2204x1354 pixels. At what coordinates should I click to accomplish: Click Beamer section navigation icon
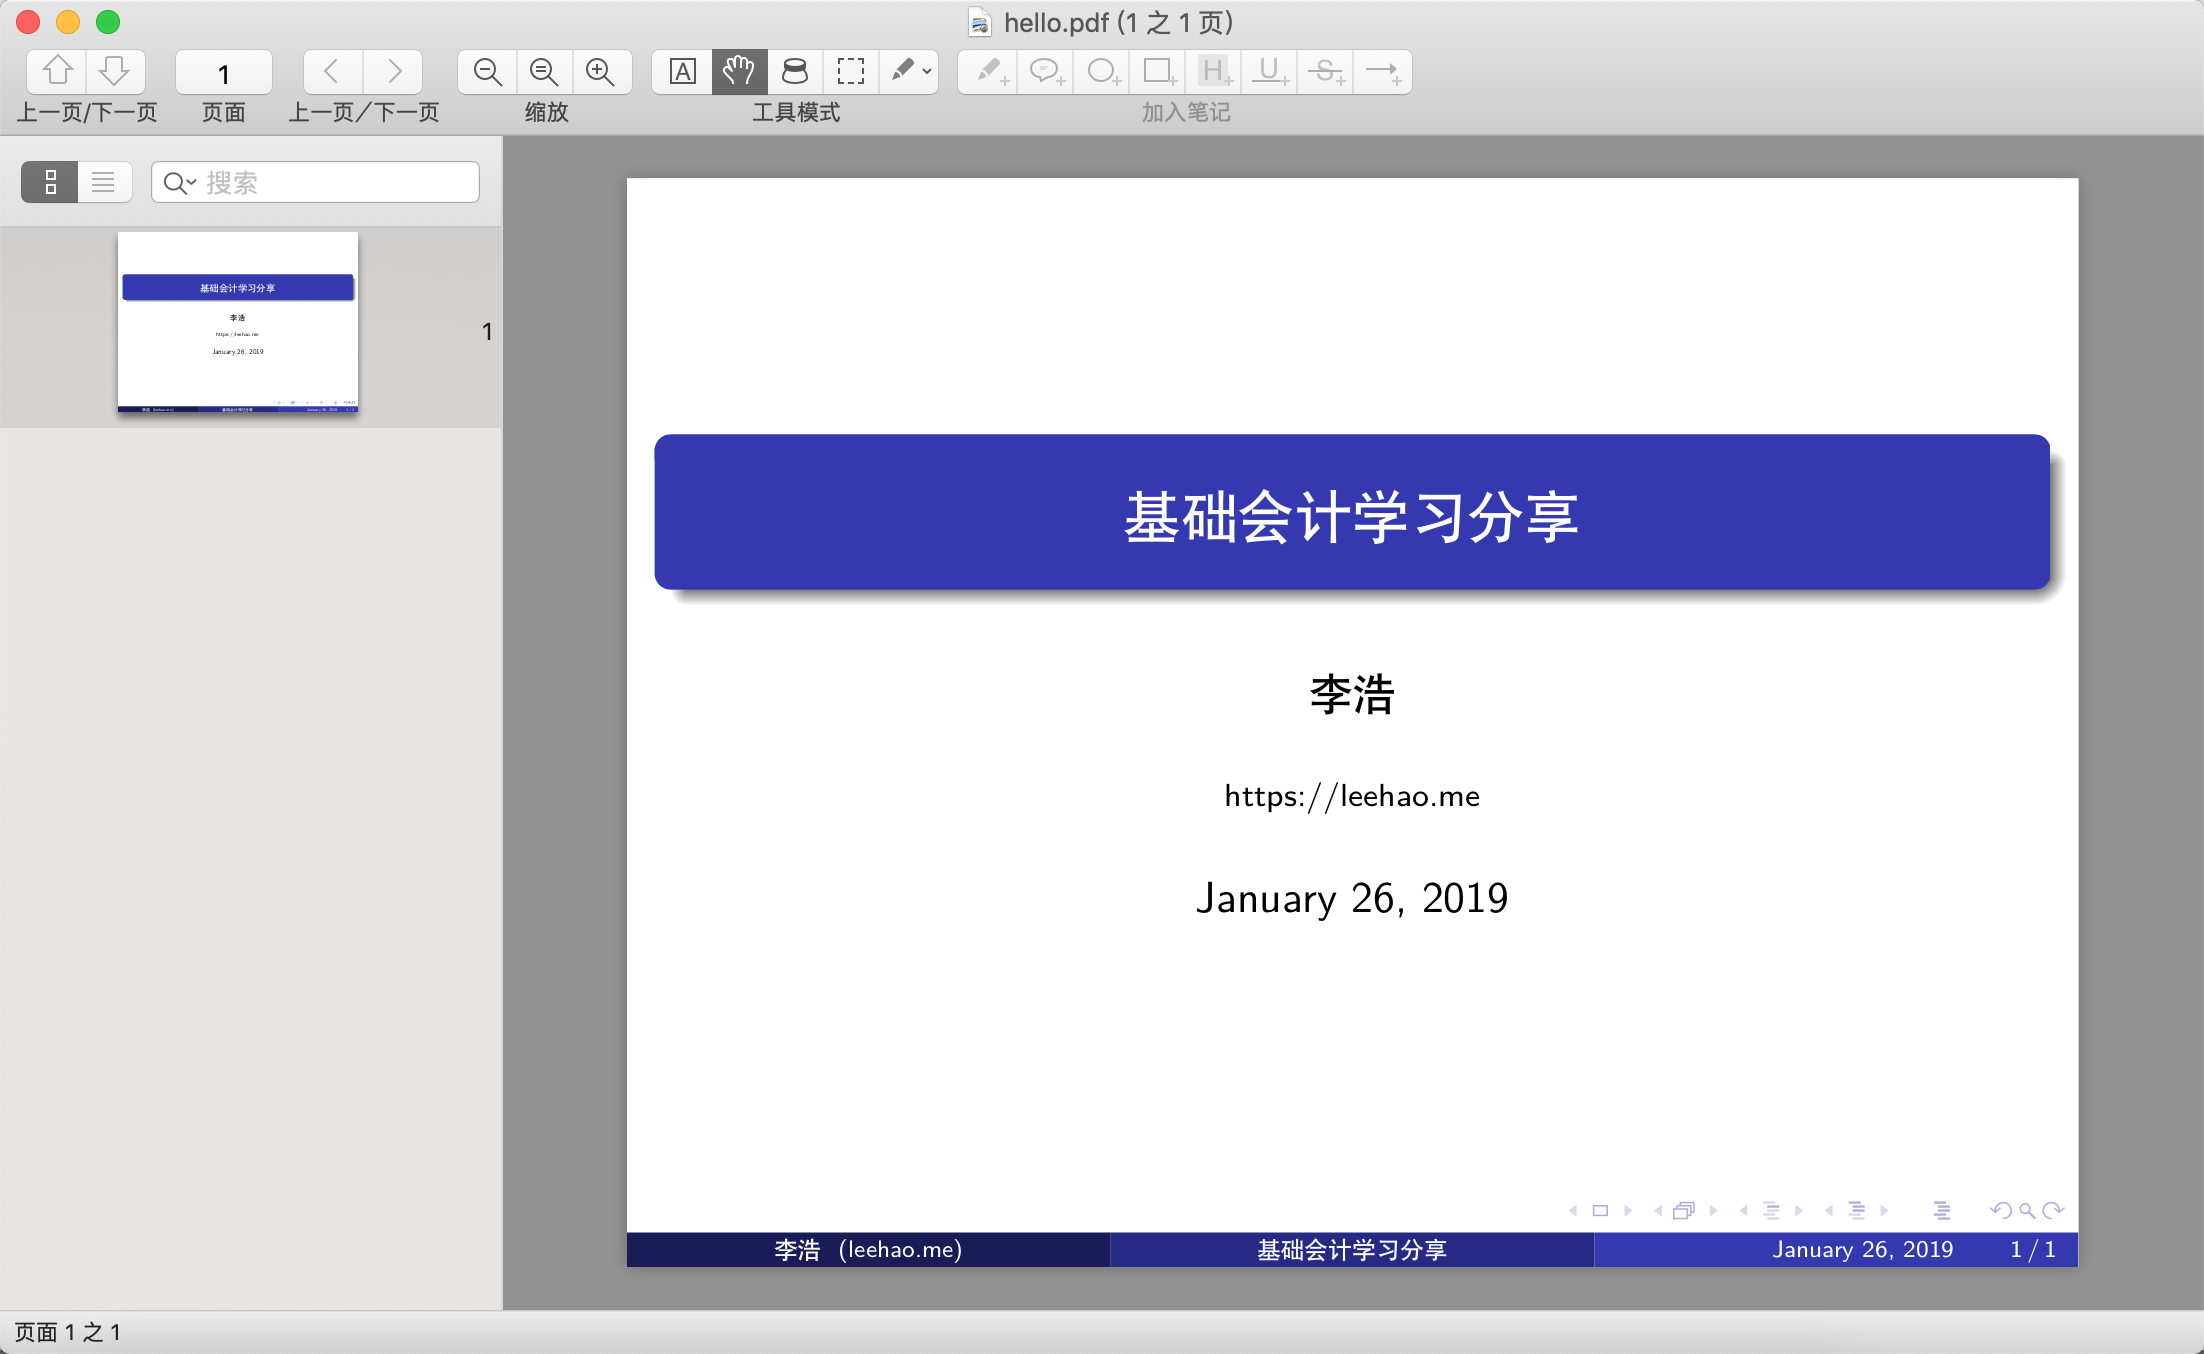pos(1857,1210)
